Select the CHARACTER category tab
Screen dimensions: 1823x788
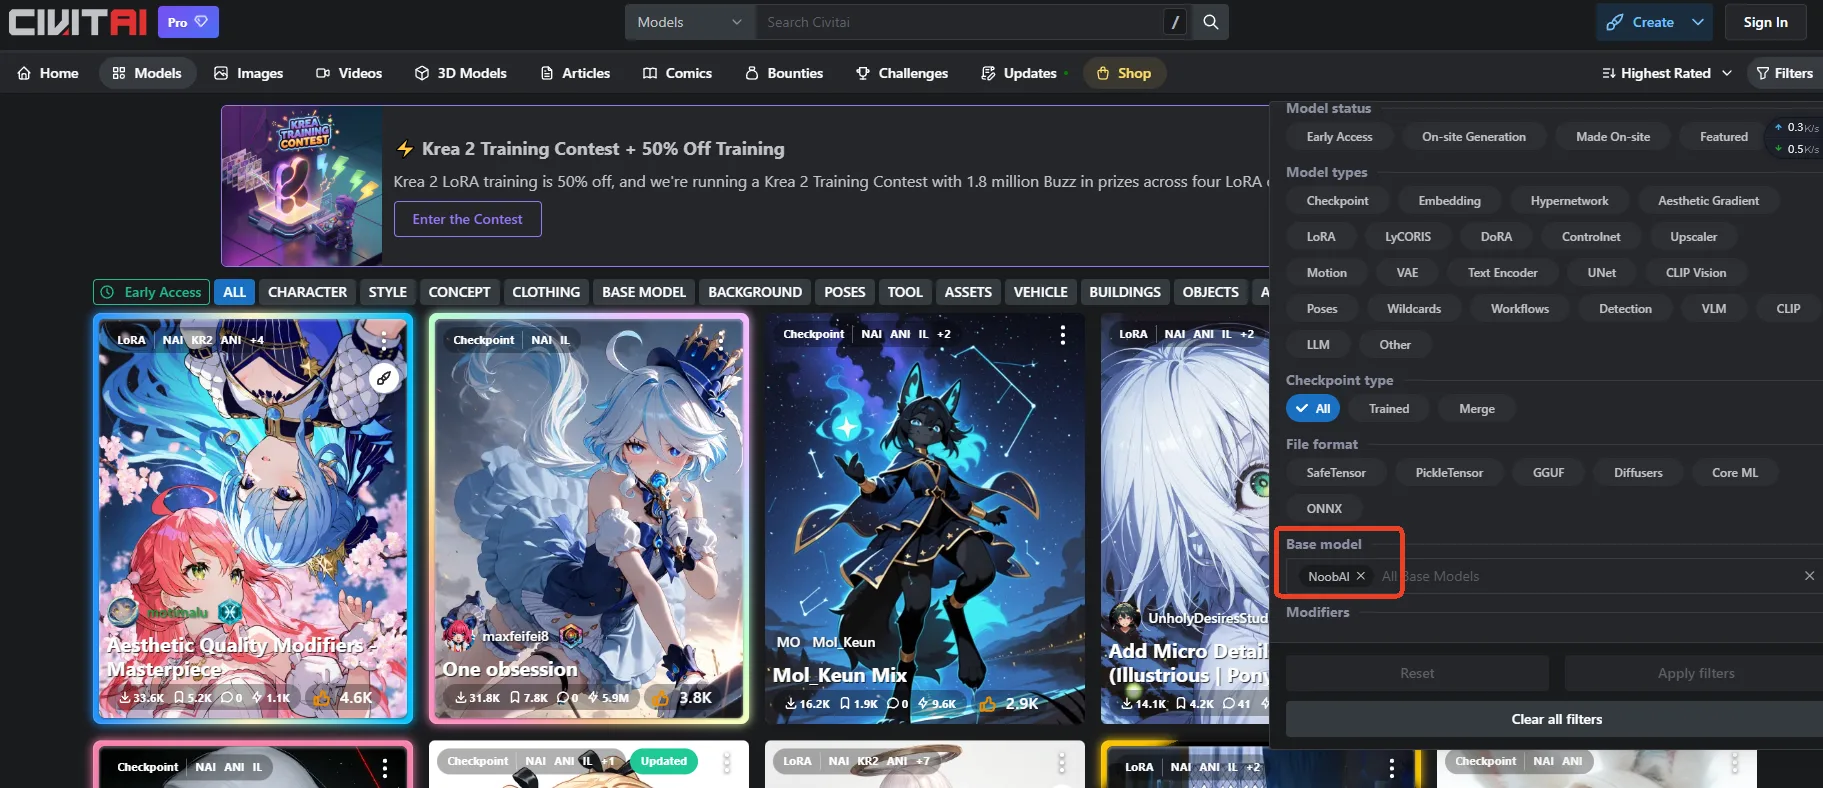click(308, 292)
